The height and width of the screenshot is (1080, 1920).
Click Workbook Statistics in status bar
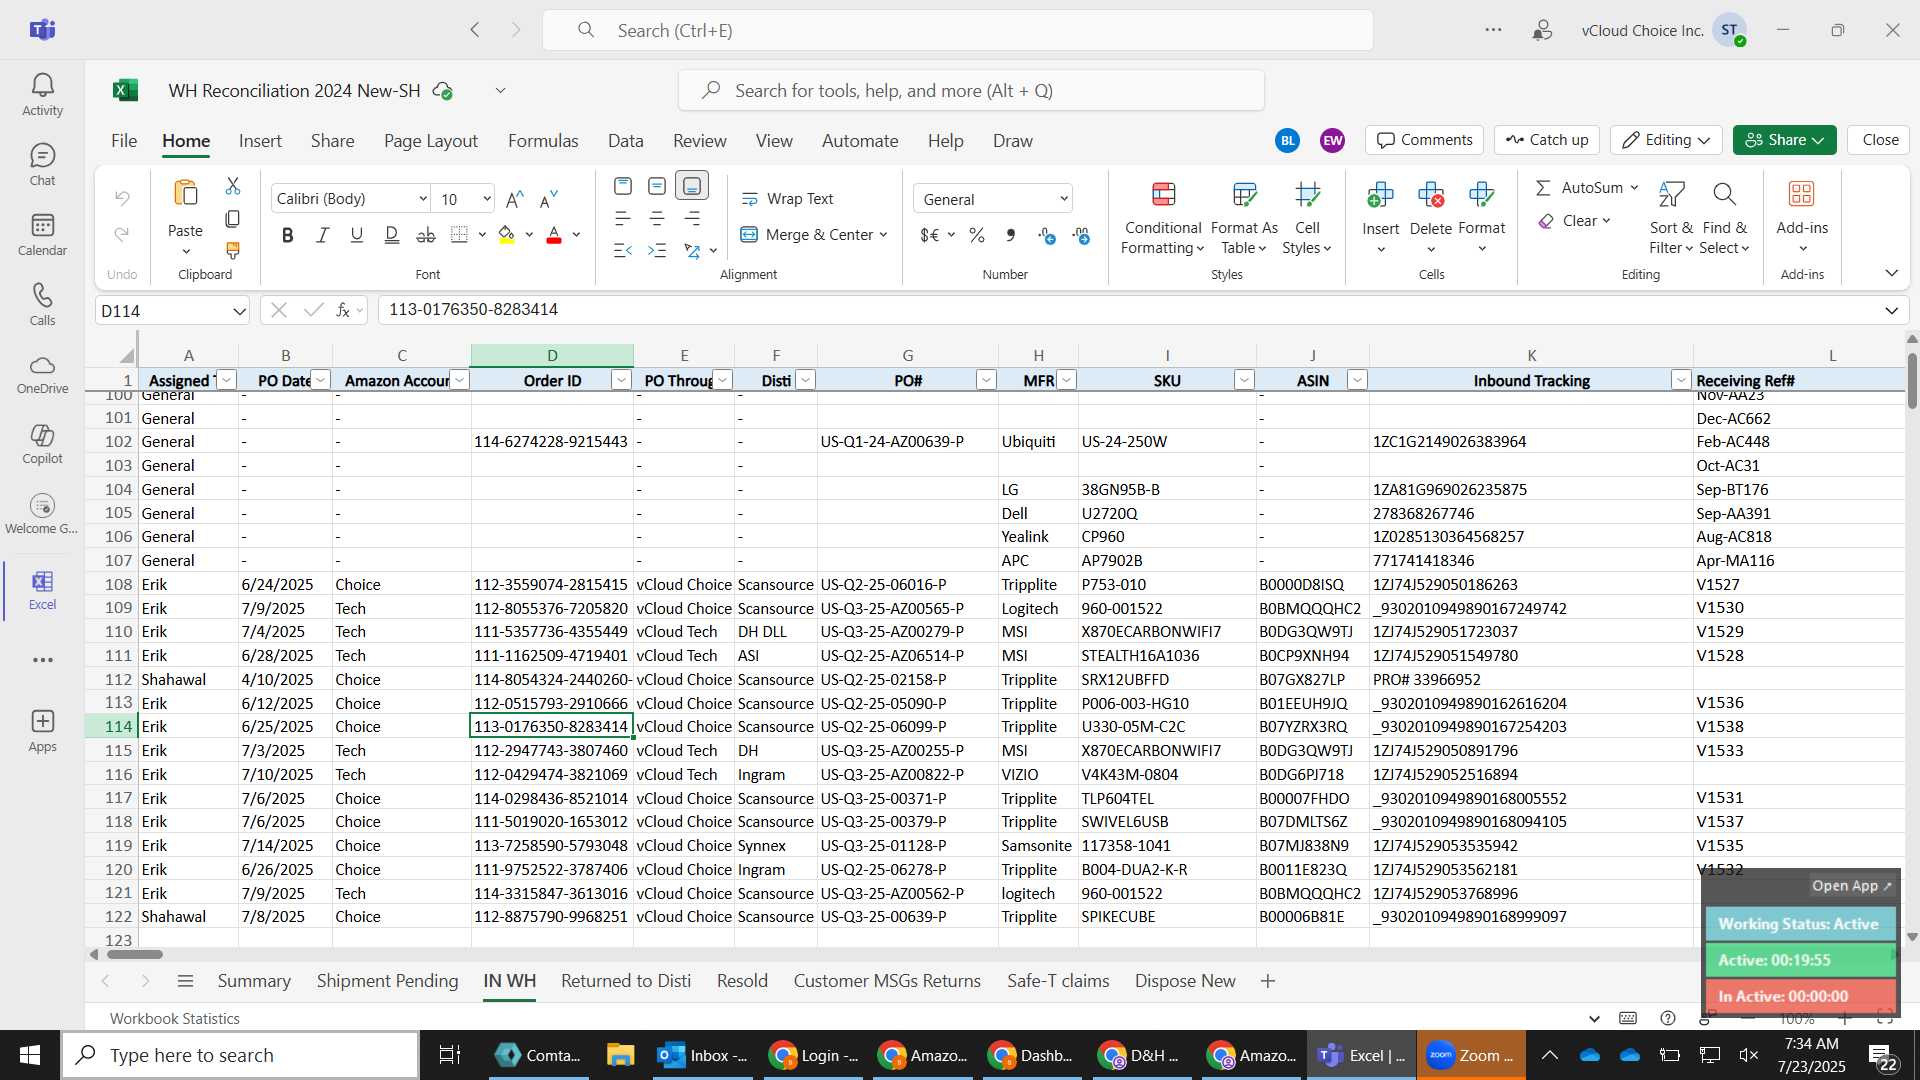[175, 1018]
